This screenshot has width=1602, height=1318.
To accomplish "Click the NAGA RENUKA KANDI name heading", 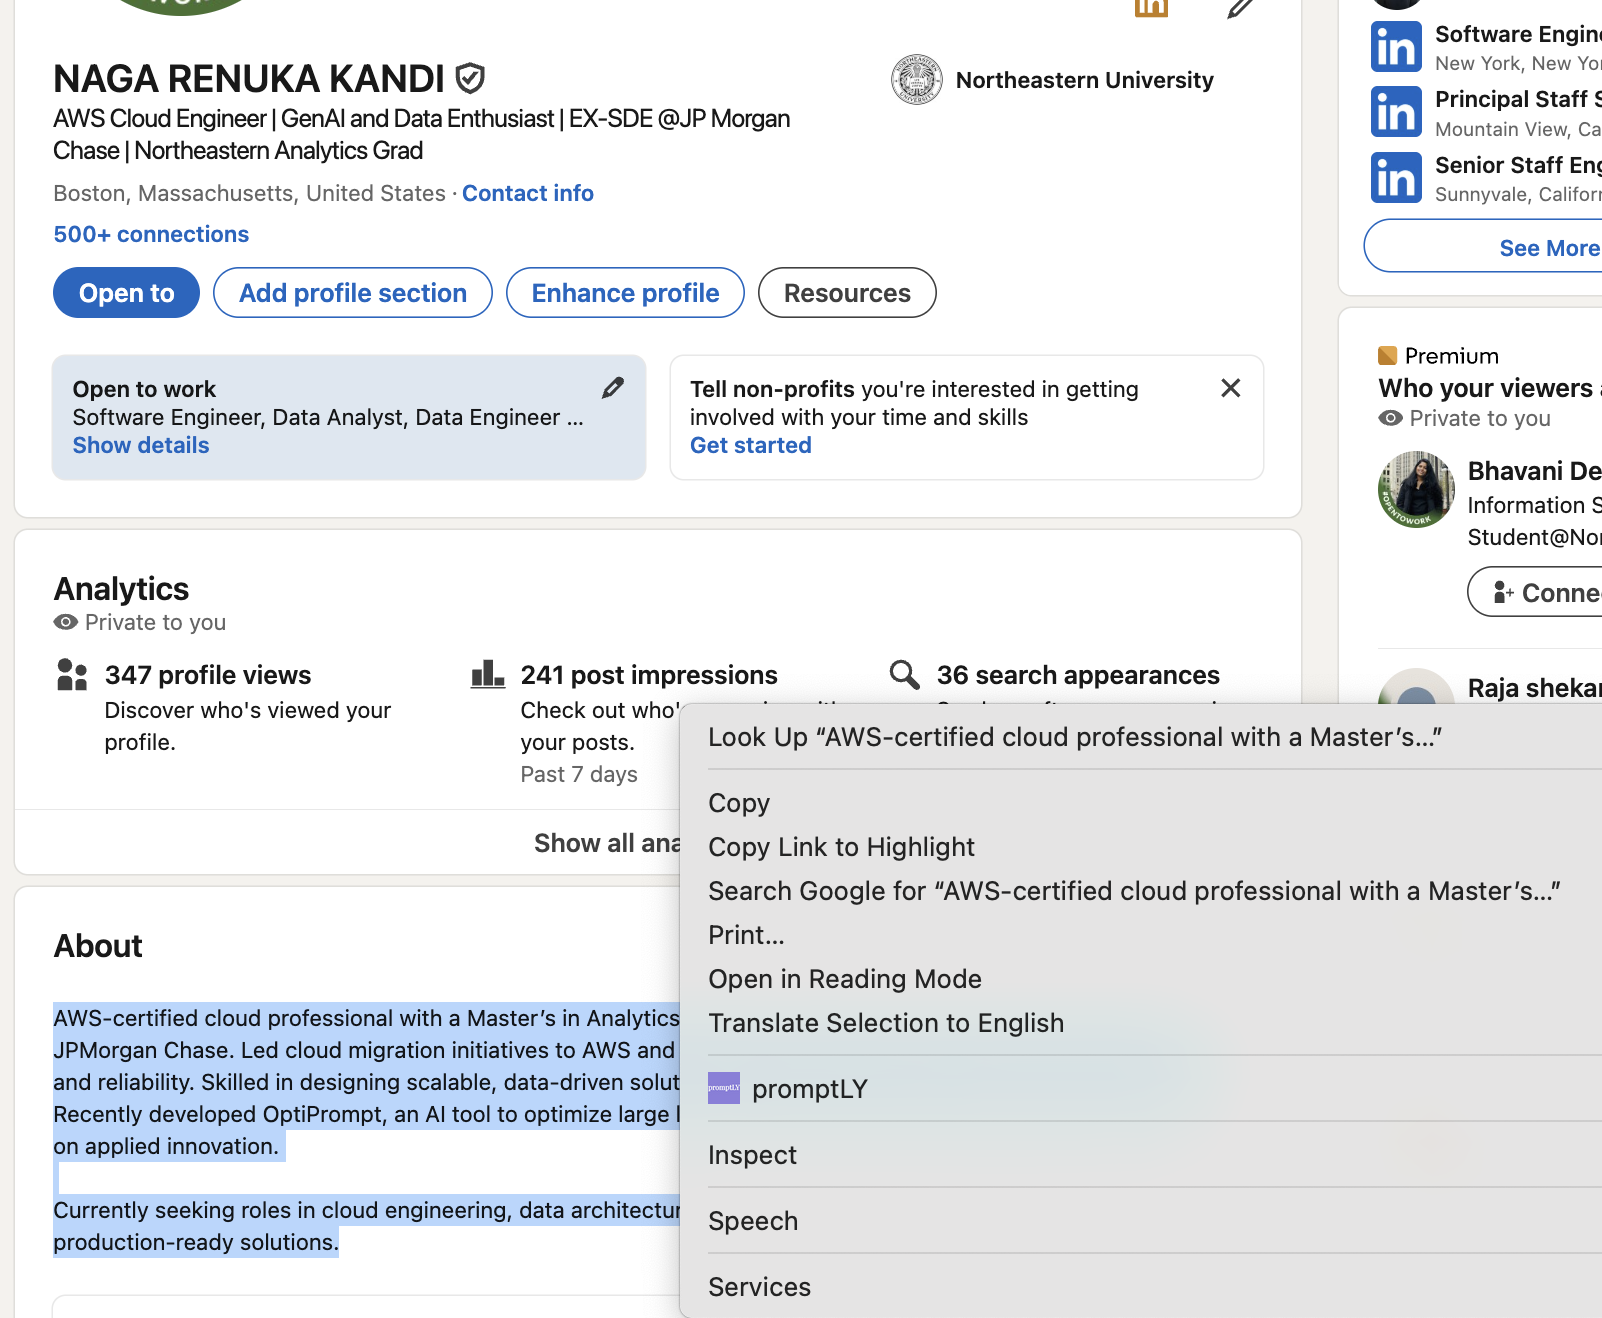I will click(249, 78).
